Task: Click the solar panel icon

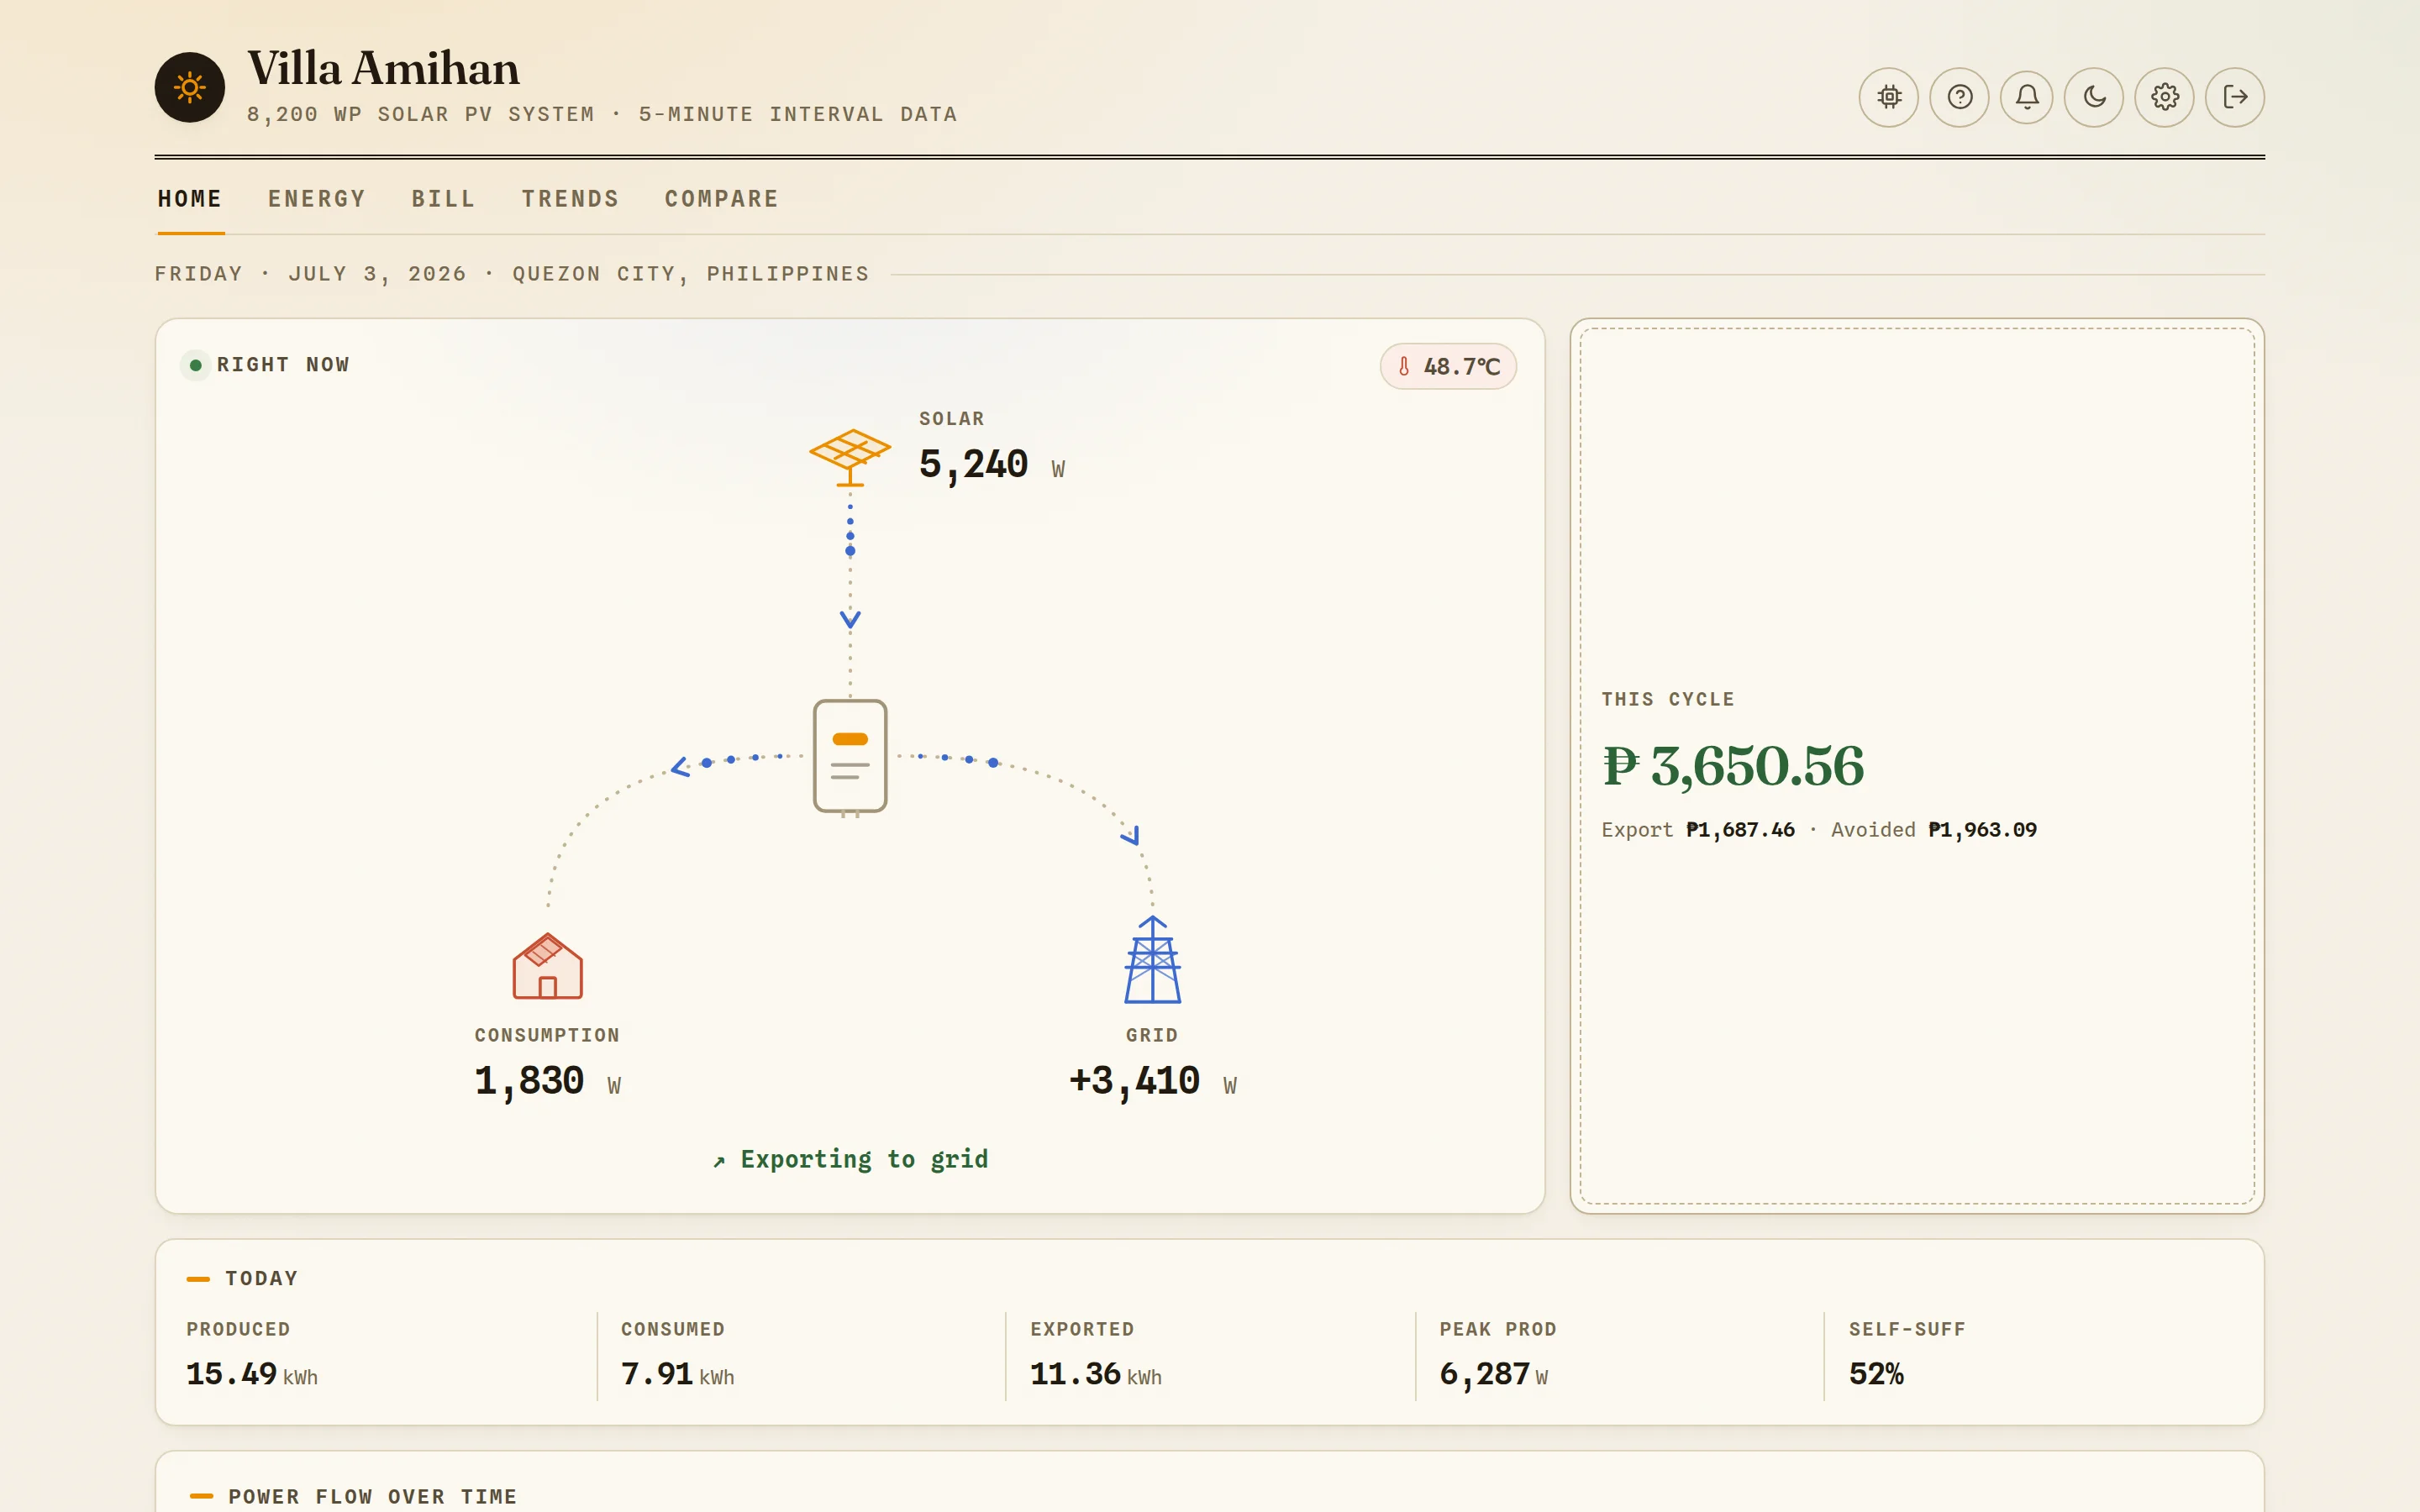Action: coord(850,457)
